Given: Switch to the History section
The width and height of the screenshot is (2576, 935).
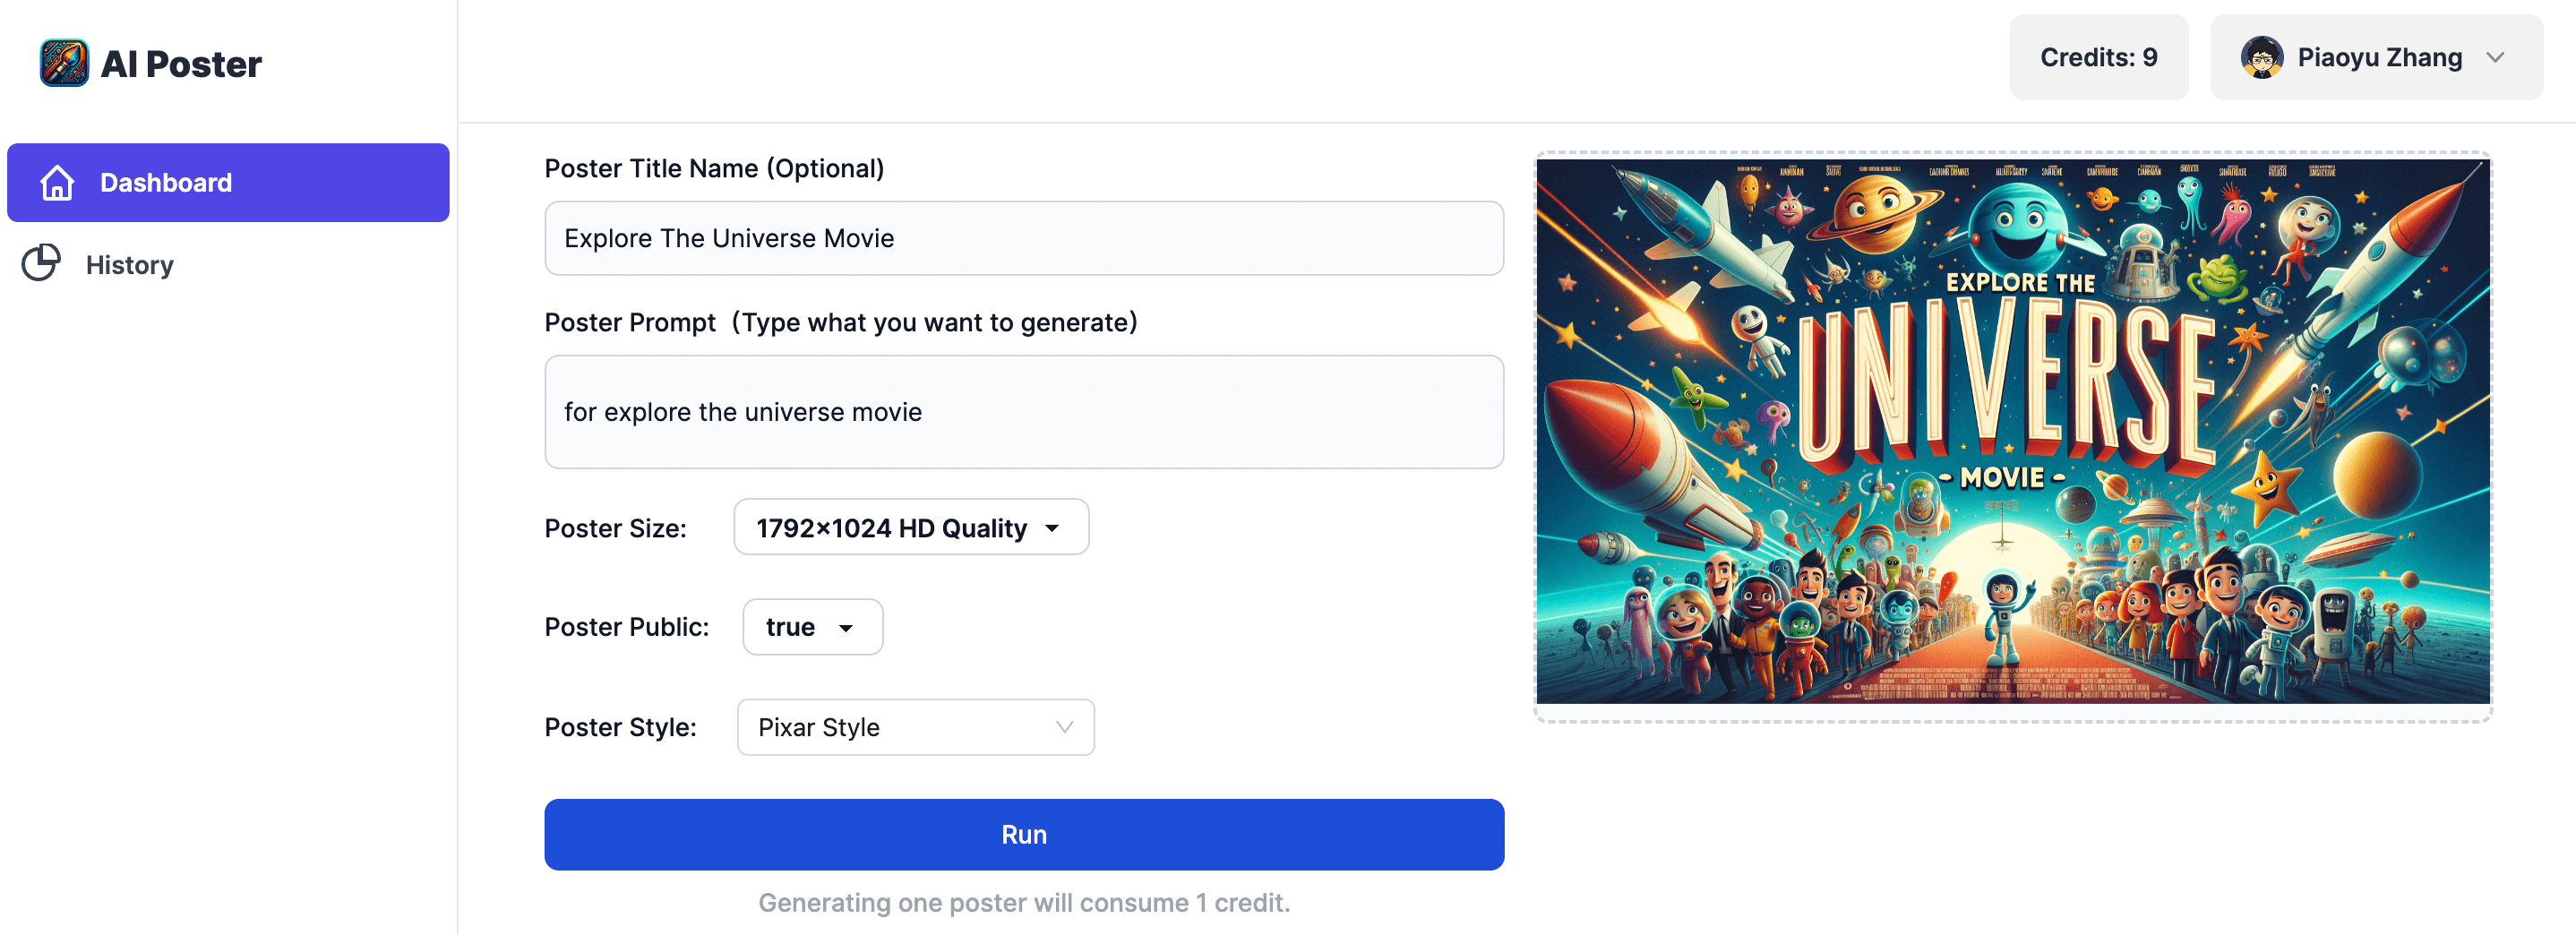Looking at the screenshot, I should 129,263.
